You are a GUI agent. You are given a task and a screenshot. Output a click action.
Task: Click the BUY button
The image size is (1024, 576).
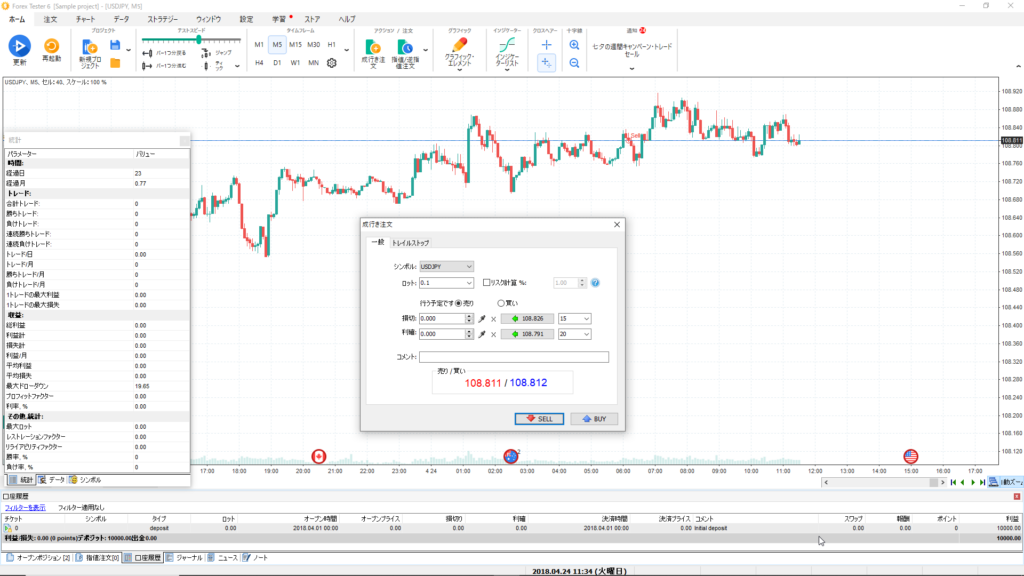click(594, 419)
